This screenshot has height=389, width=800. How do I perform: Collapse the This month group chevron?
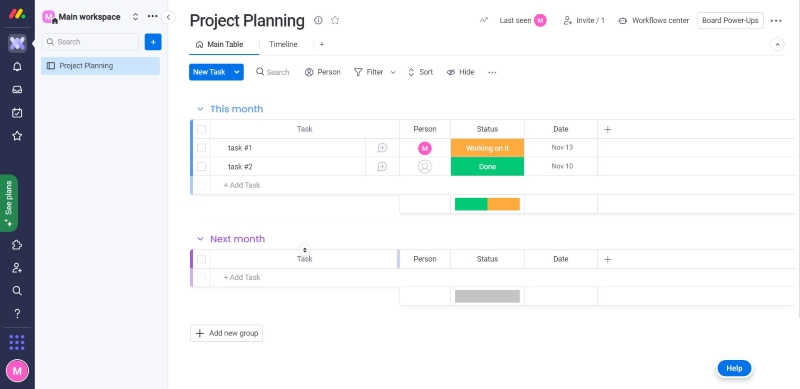[x=200, y=109]
